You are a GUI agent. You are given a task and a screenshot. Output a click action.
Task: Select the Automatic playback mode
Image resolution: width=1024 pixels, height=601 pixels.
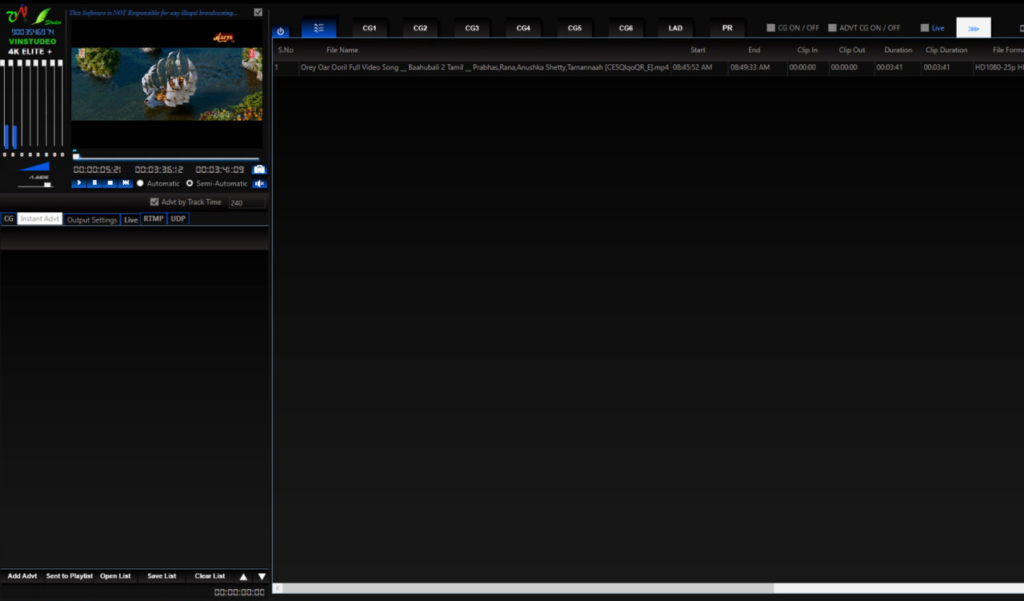tap(140, 183)
